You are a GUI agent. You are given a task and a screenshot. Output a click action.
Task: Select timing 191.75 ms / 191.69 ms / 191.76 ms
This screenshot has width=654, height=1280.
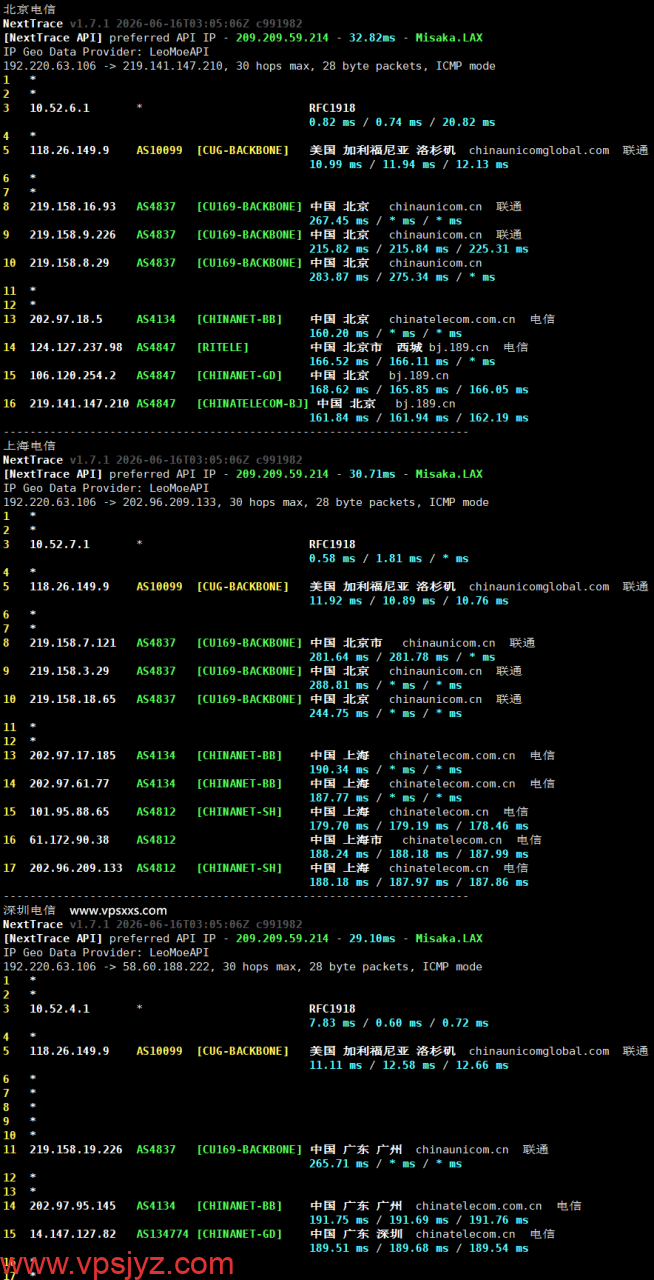click(x=419, y=1220)
